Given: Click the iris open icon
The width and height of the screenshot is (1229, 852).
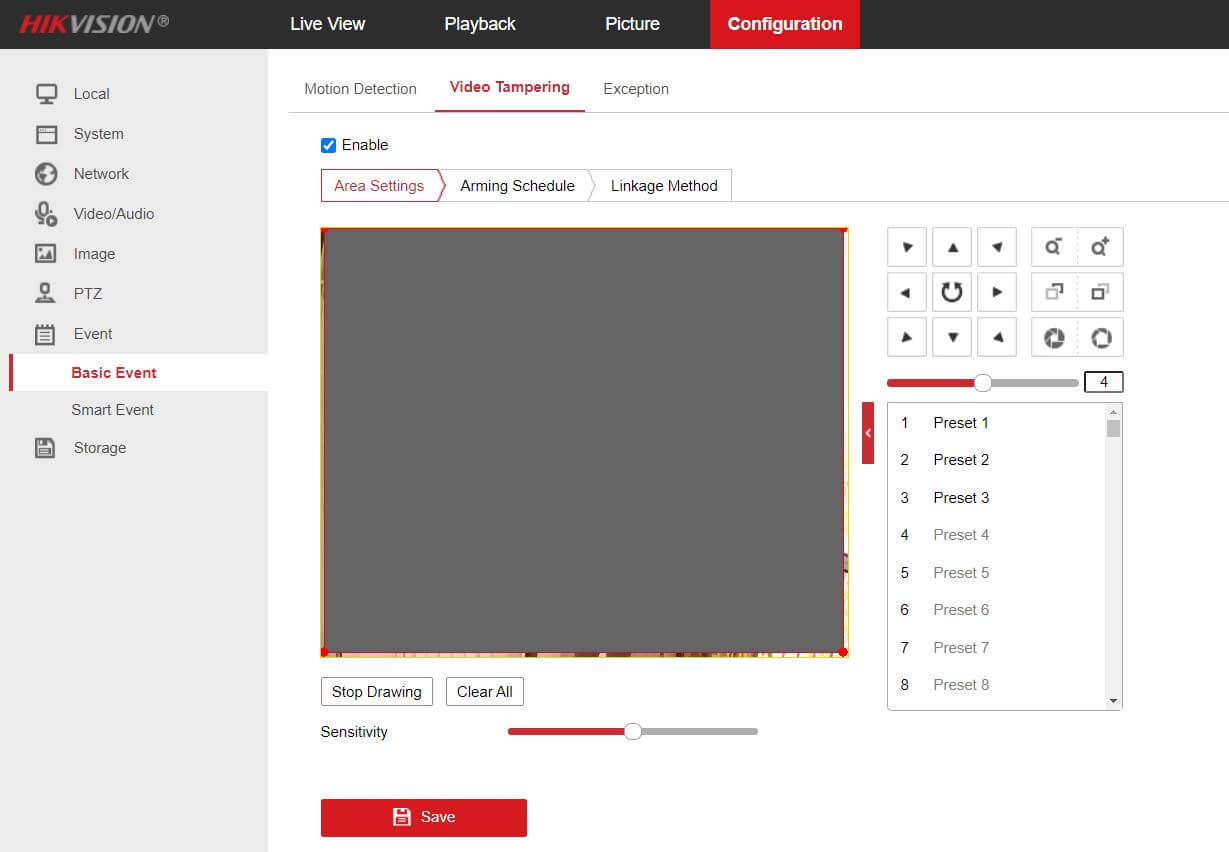Looking at the screenshot, I should click(x=1100, y=337).
